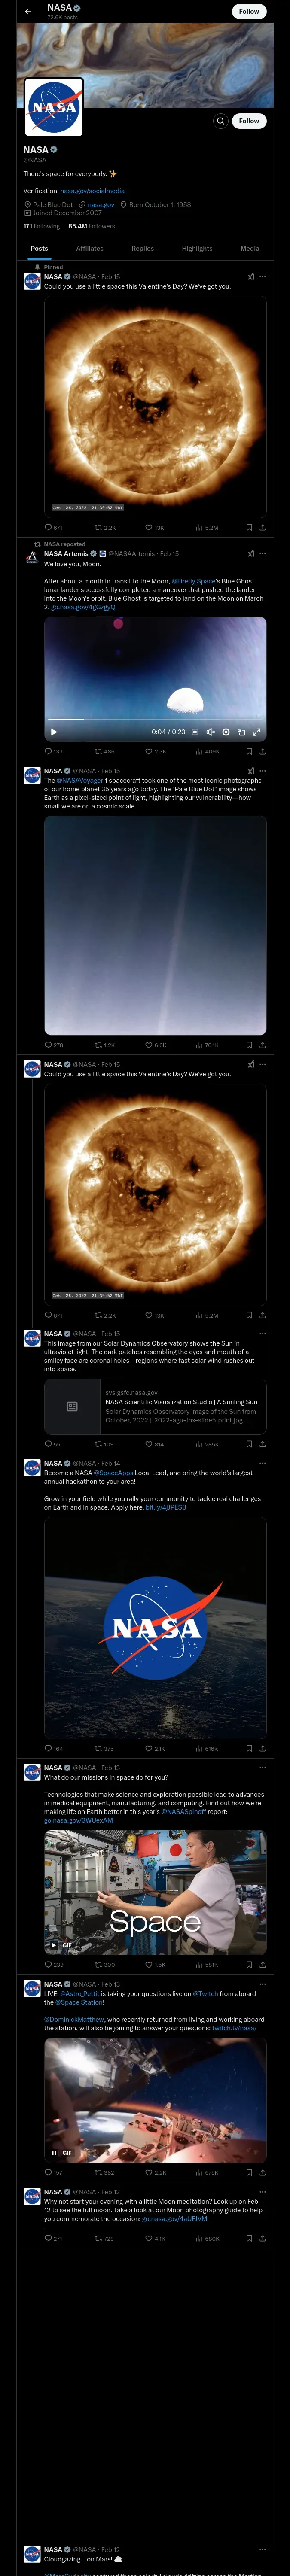The height and width of the screenshot is (2576, 290).
Task: Like the pinned Valentine's Day post
Action: click(149, 527)
